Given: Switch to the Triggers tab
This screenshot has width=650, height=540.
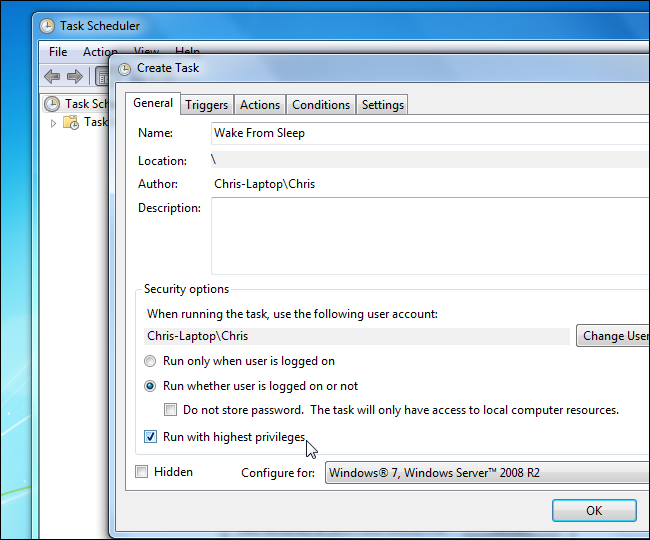Looking at the screenshot, I should [206, 105].
